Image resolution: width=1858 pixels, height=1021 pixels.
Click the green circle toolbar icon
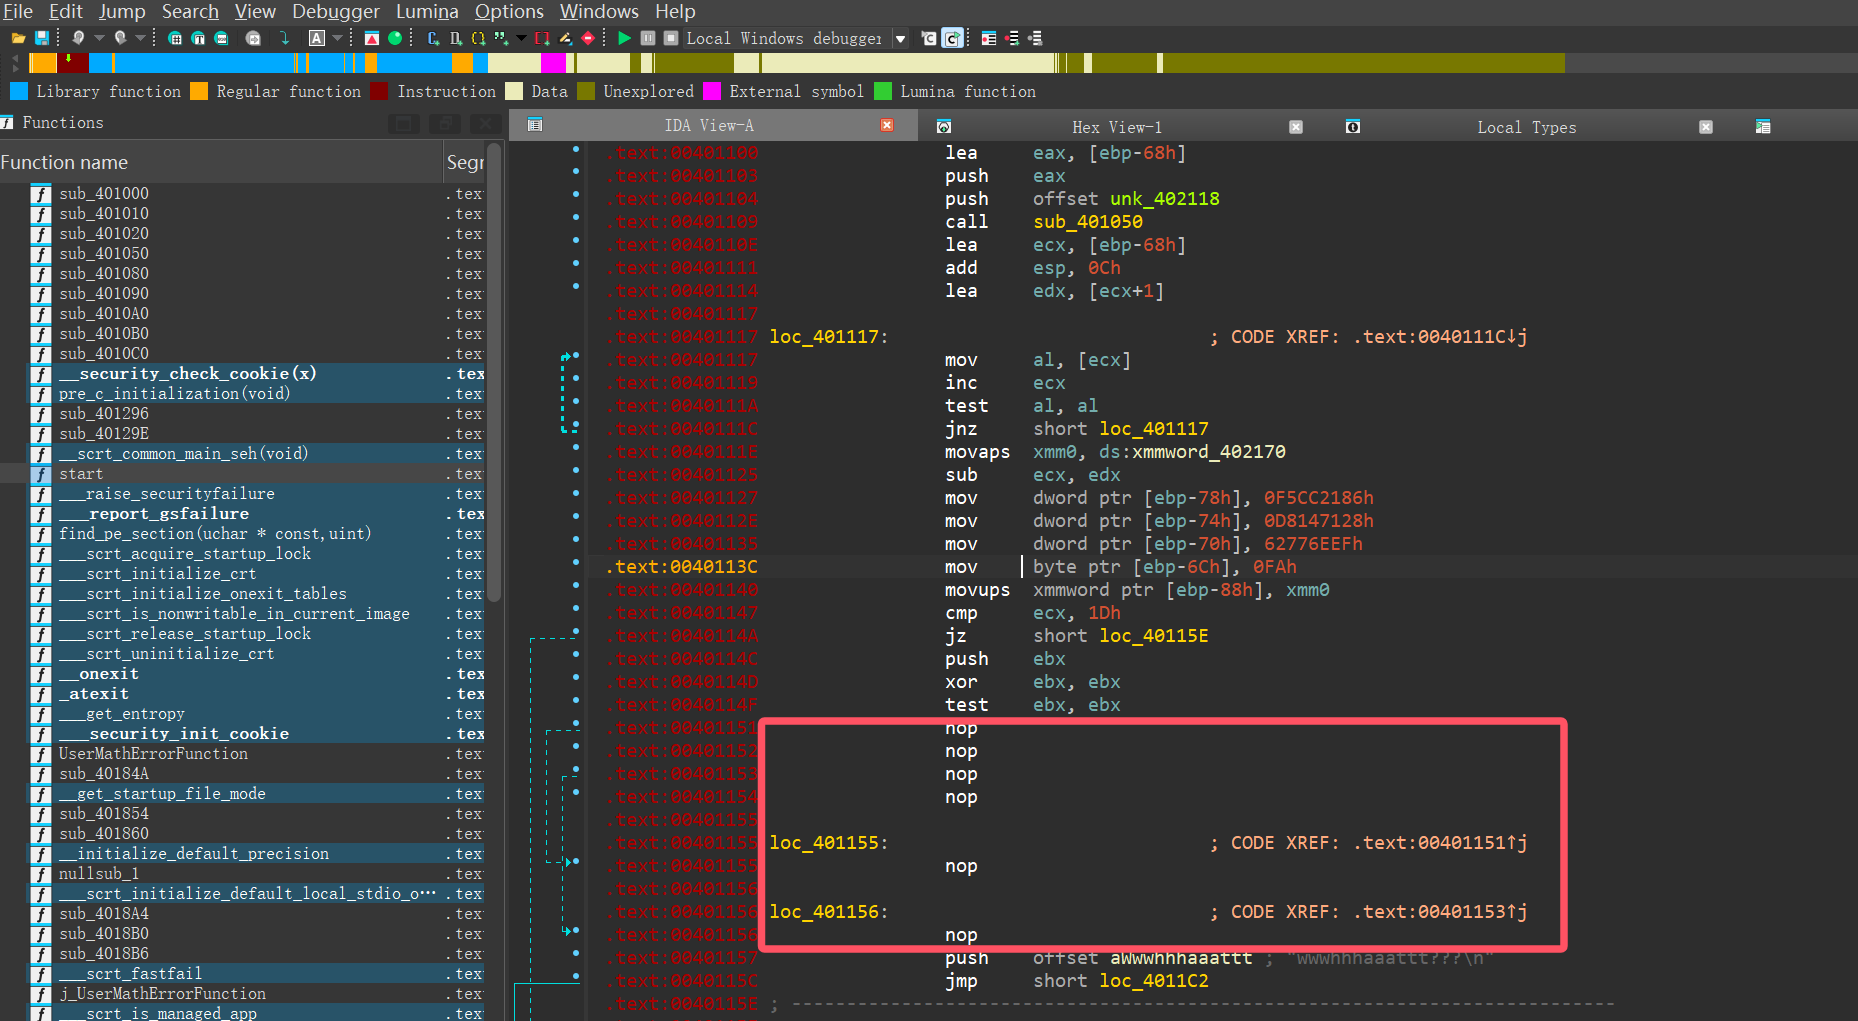[x=395, y=38]
